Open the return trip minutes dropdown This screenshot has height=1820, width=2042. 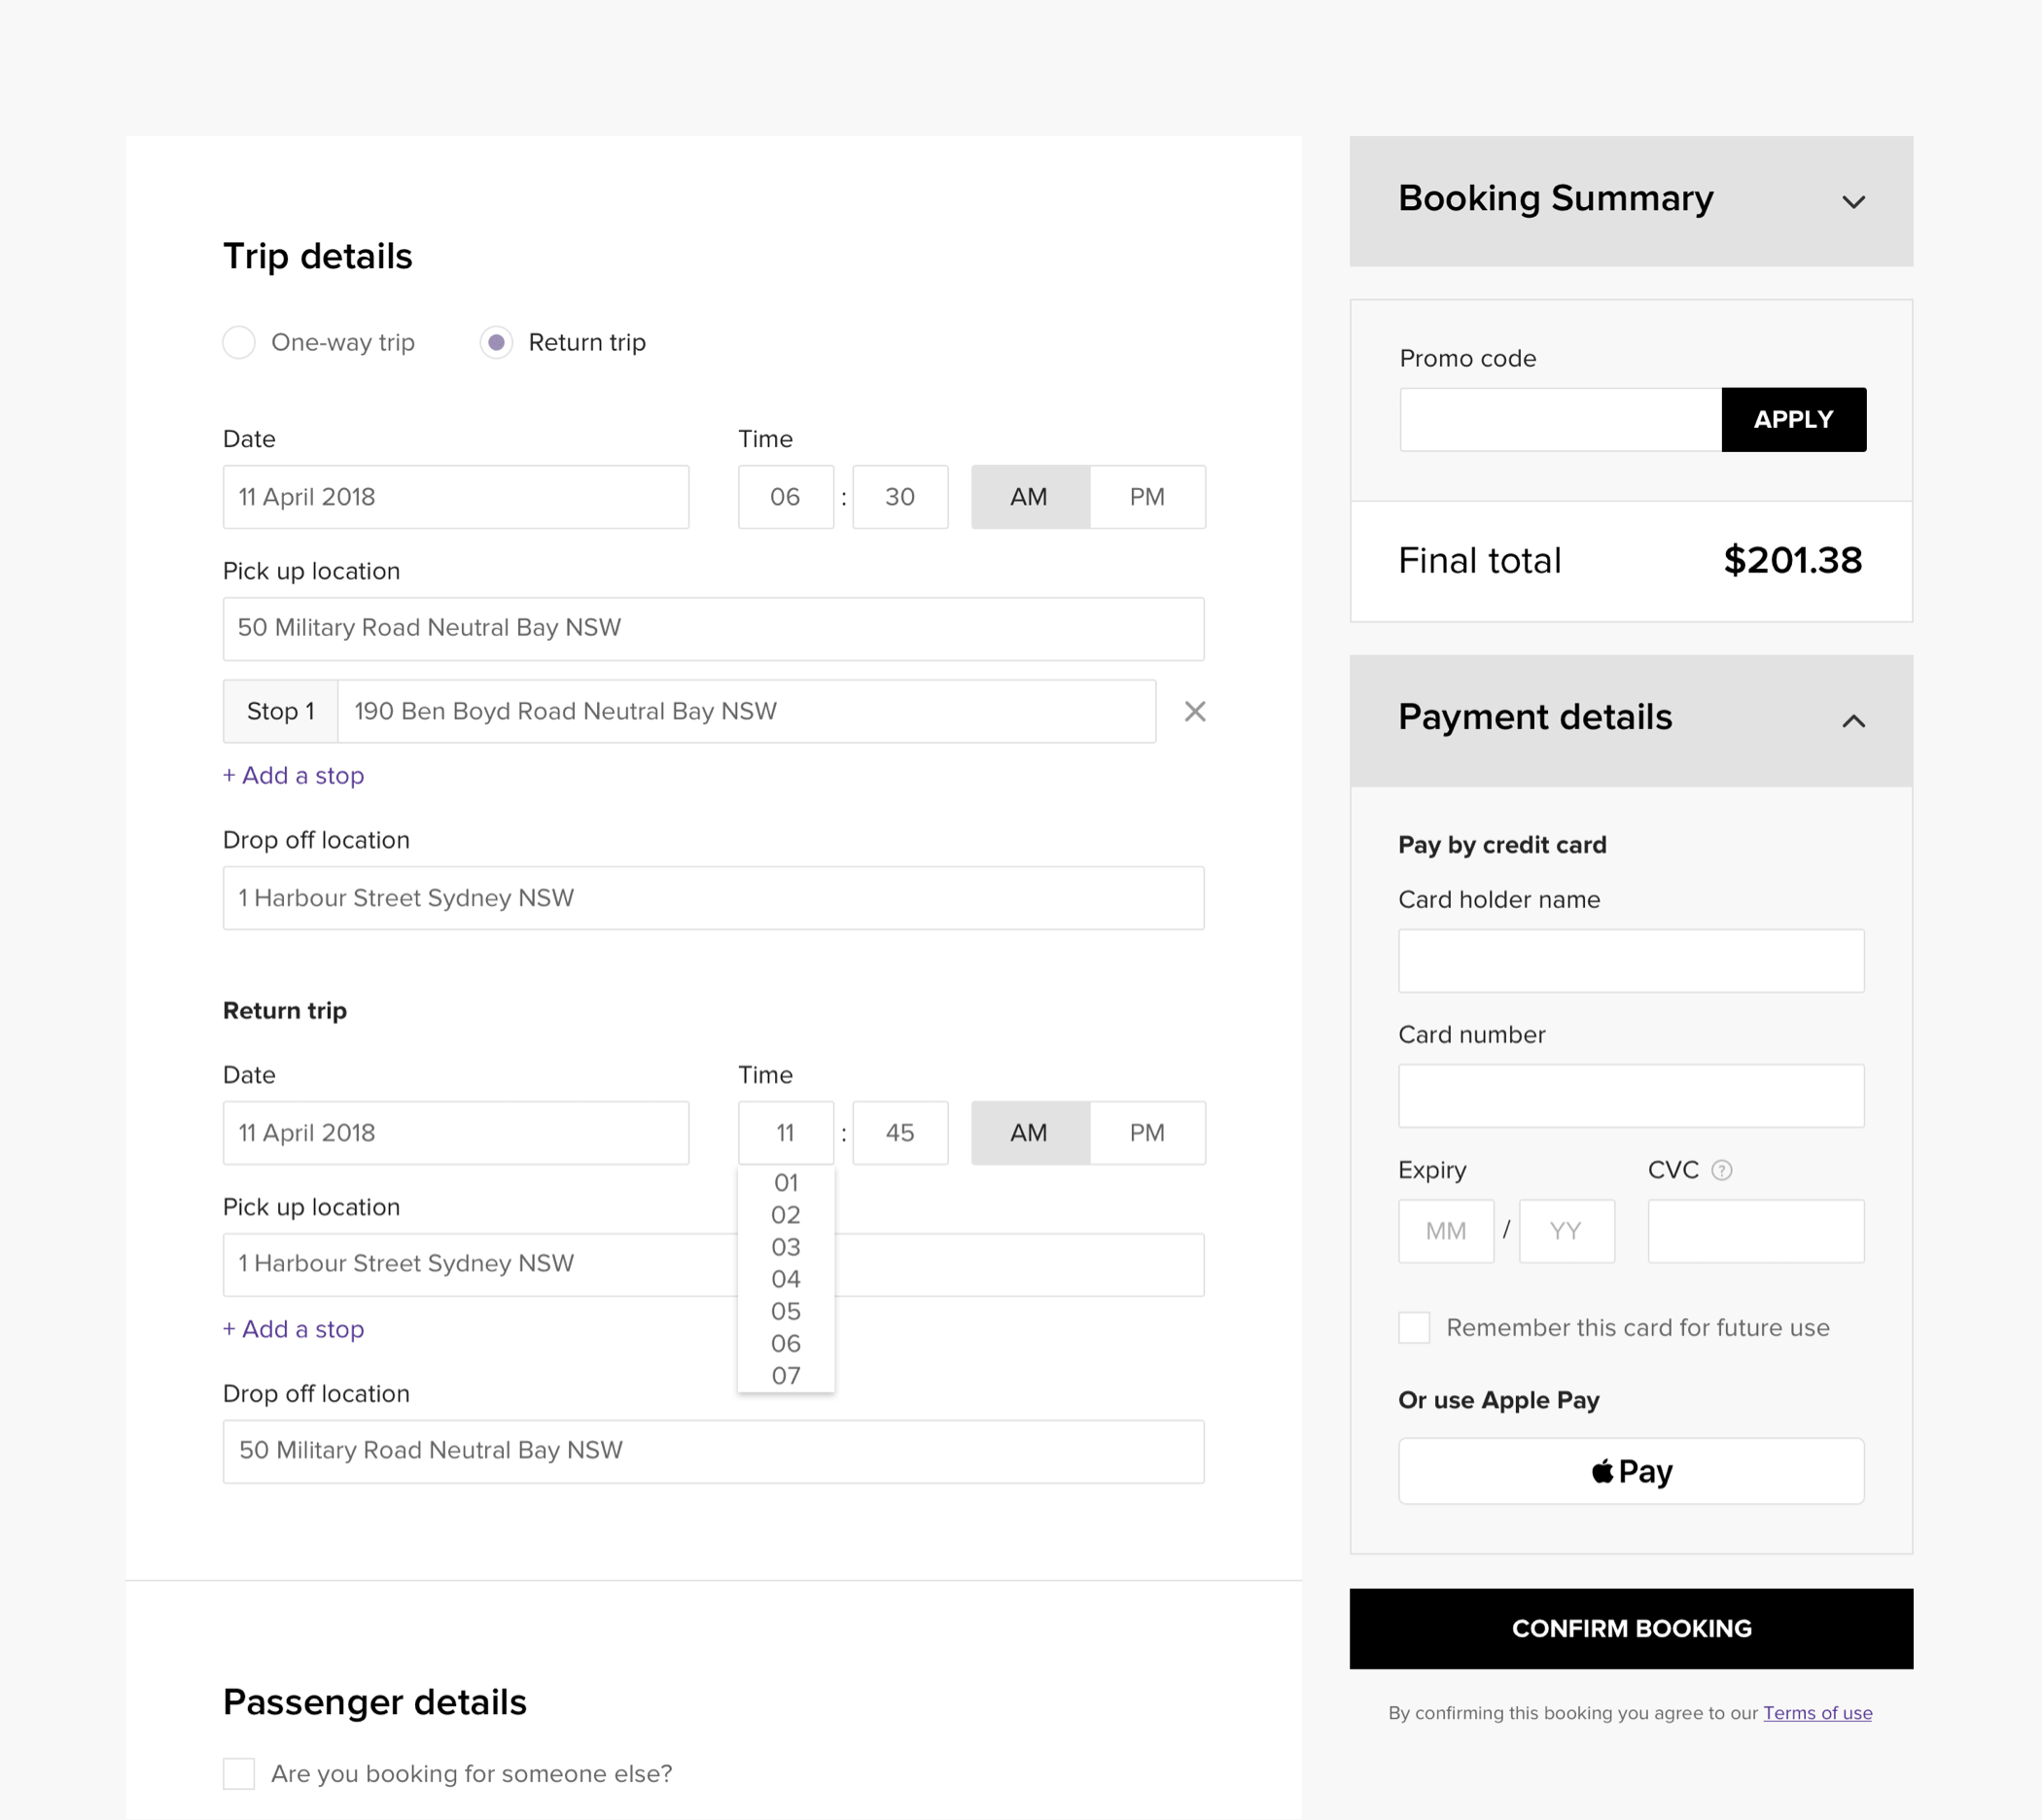click(x=899, y=1133)
